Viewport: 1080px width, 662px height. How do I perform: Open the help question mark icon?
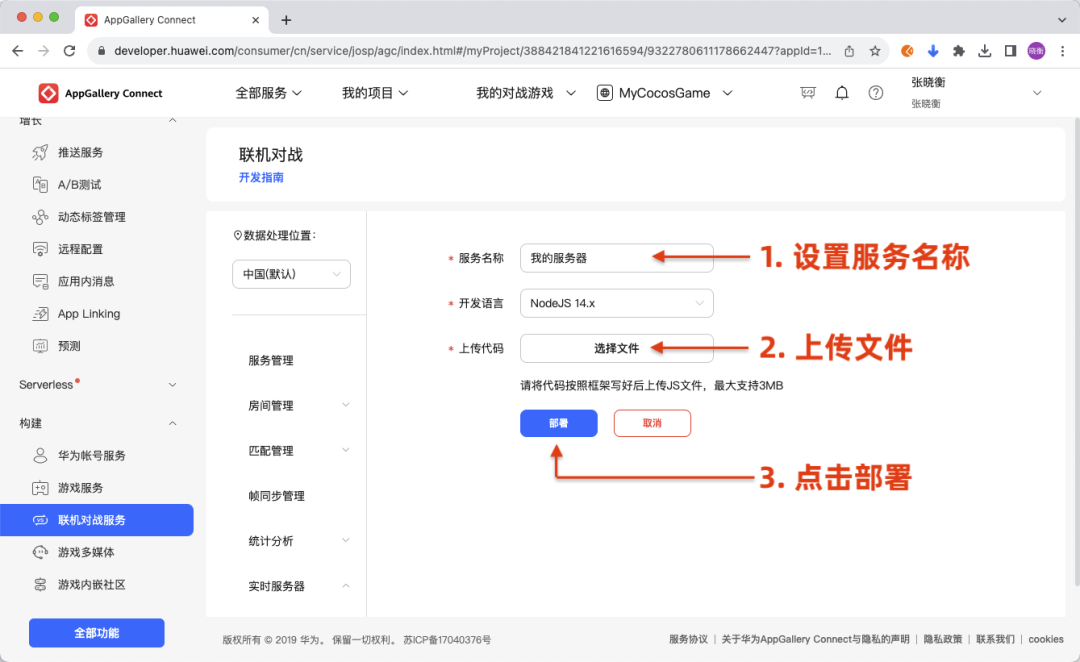tap(875, 93)
